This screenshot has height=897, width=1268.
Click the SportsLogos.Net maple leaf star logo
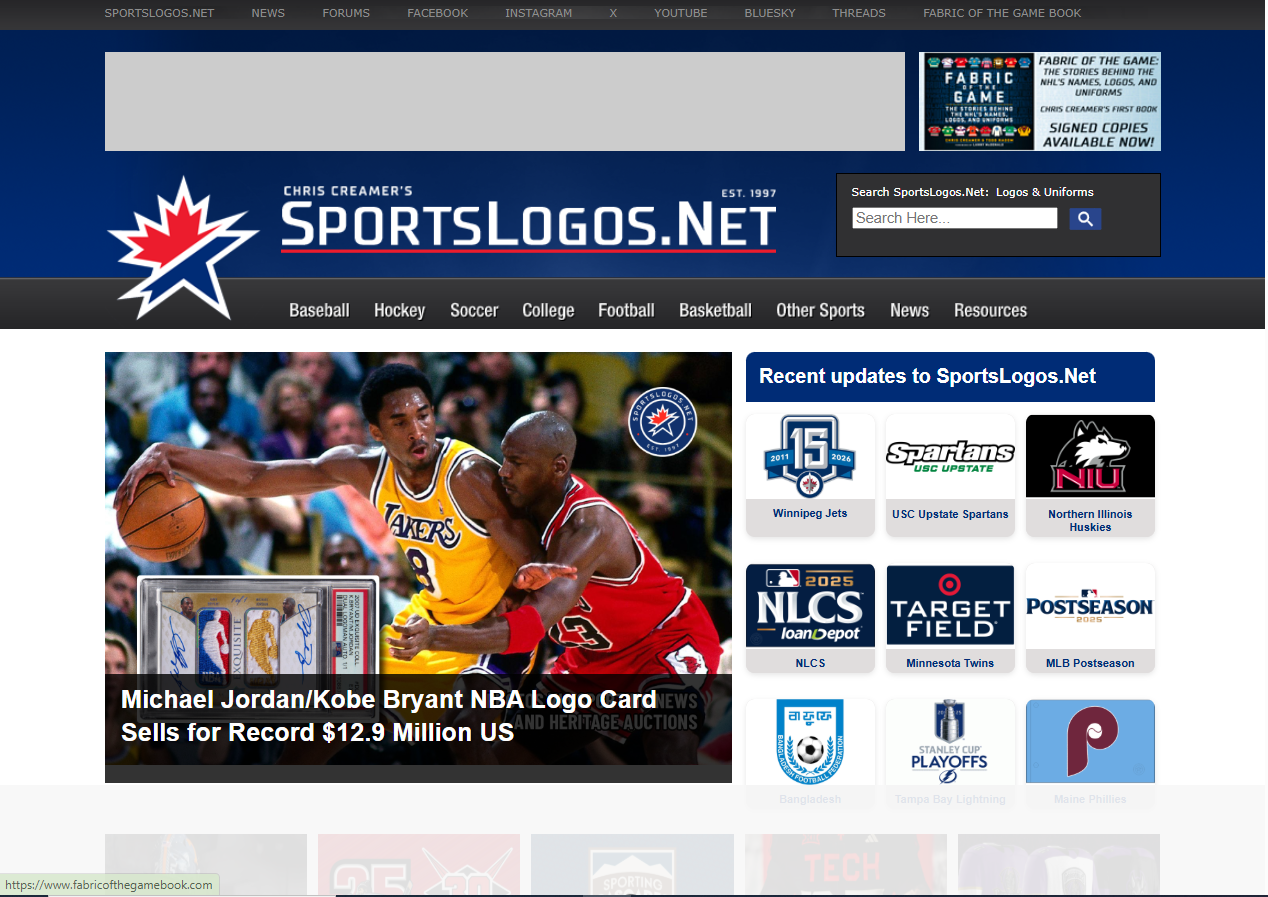pyautogui.click(x=182, y=247)
